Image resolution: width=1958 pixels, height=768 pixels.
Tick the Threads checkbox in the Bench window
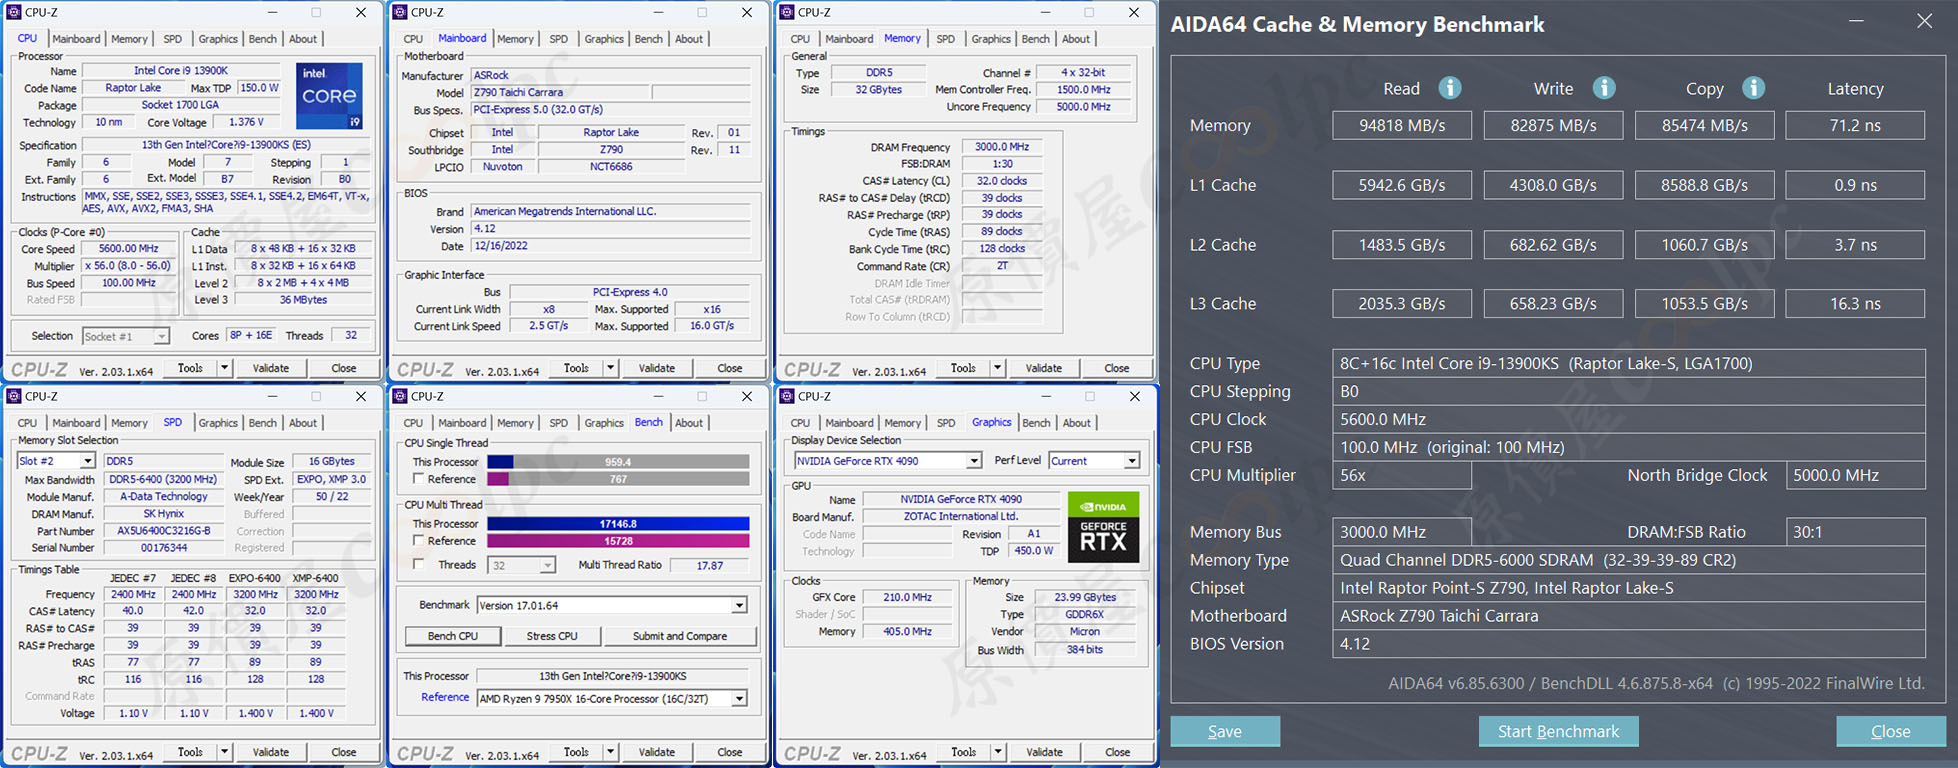coord(418,565)
